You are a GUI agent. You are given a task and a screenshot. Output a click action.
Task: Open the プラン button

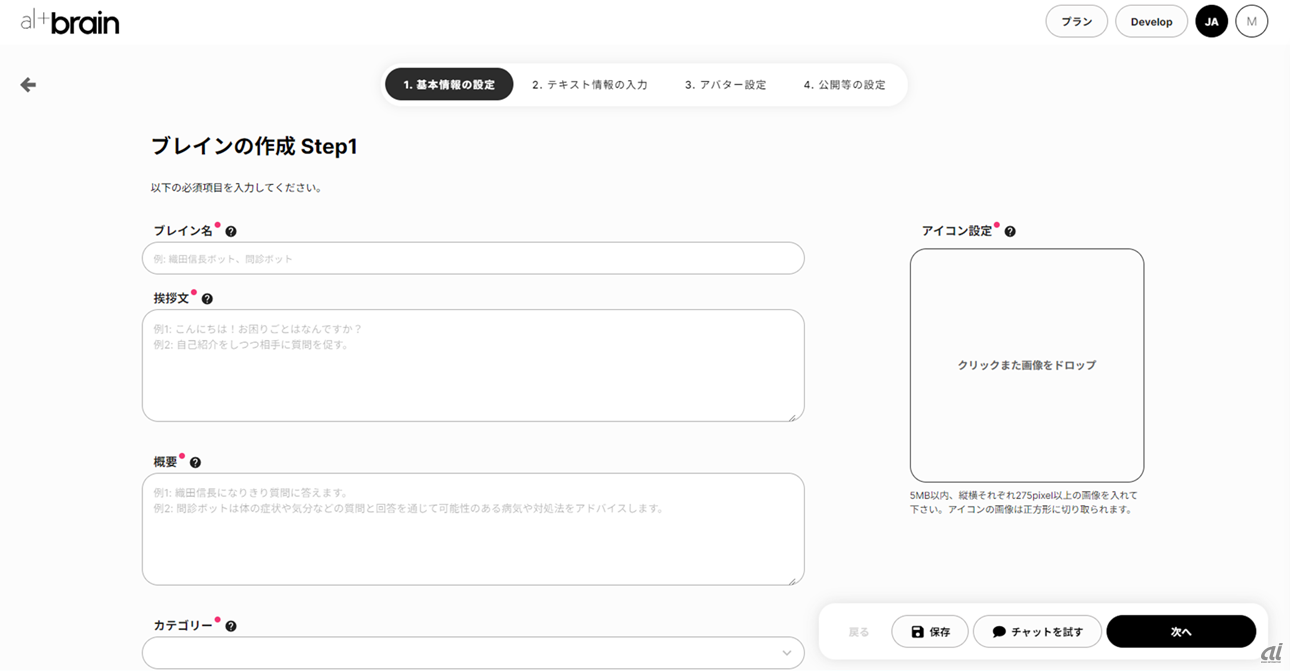1076,21
